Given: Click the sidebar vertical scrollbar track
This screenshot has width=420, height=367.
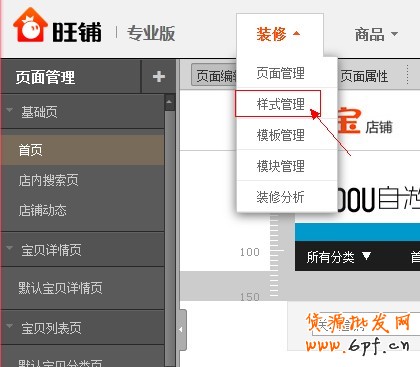Looking at the screenshot, I should point(170,237).
